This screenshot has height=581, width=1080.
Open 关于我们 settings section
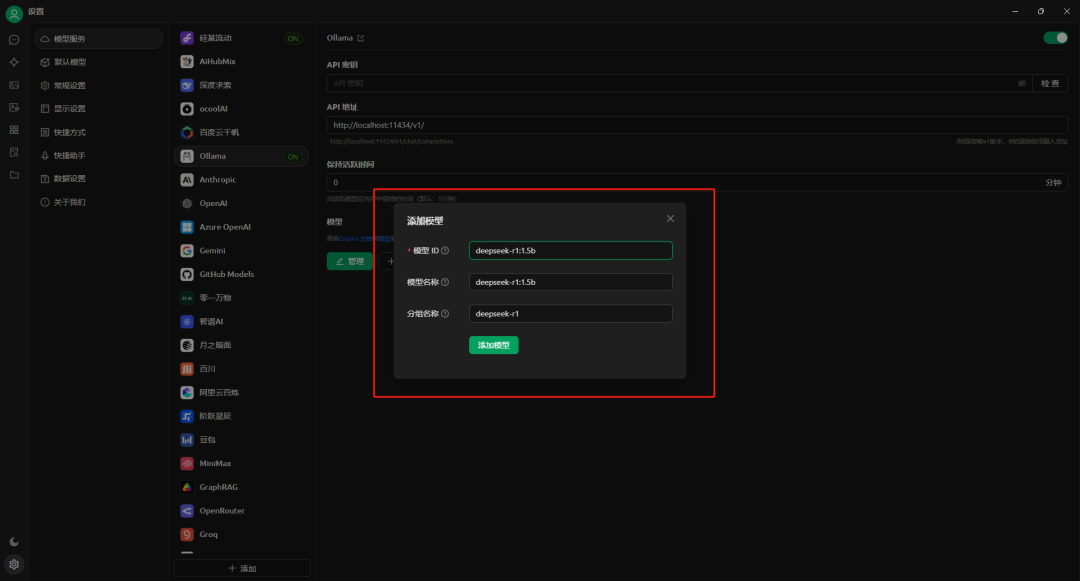click(98, 202)
